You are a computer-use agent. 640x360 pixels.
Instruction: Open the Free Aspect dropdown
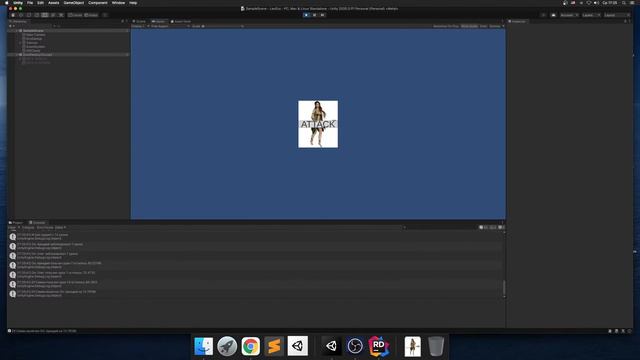169,26
